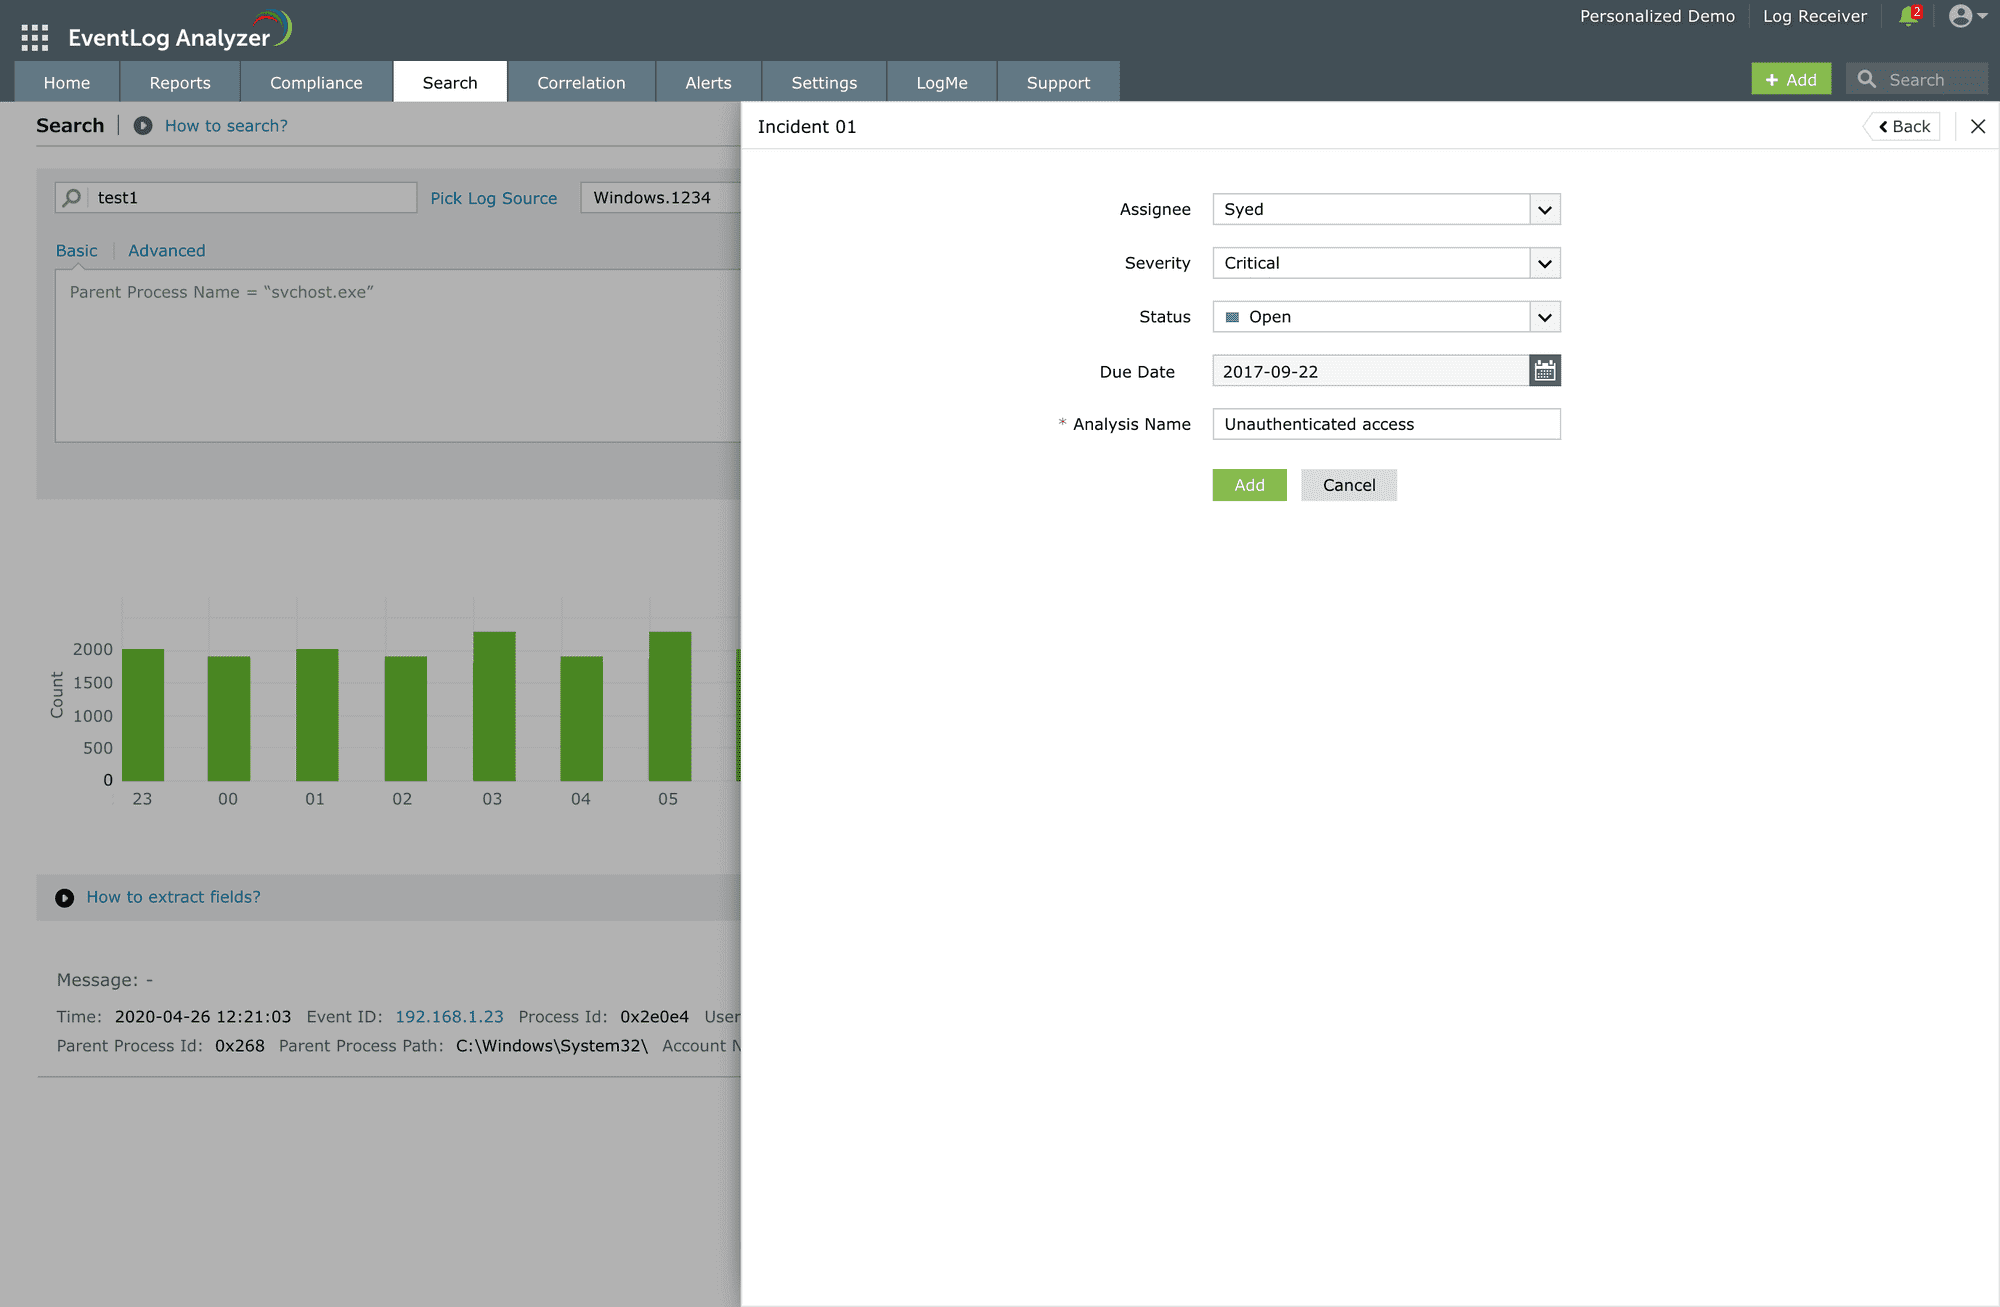Screen dimensions: 2000x1307
Task: Click the notification bell icon
Action: pyautogui.click(x=1908, y=17)
